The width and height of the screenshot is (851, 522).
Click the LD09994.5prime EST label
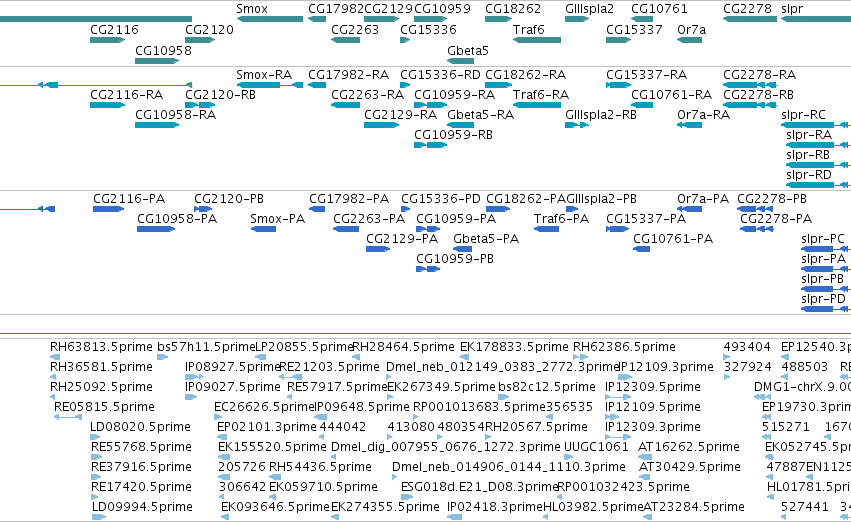tap(142, 507)
